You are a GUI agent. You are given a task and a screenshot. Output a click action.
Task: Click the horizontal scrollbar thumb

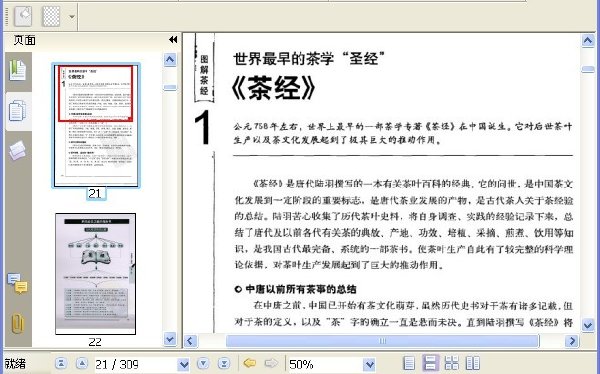pos(382,341)
